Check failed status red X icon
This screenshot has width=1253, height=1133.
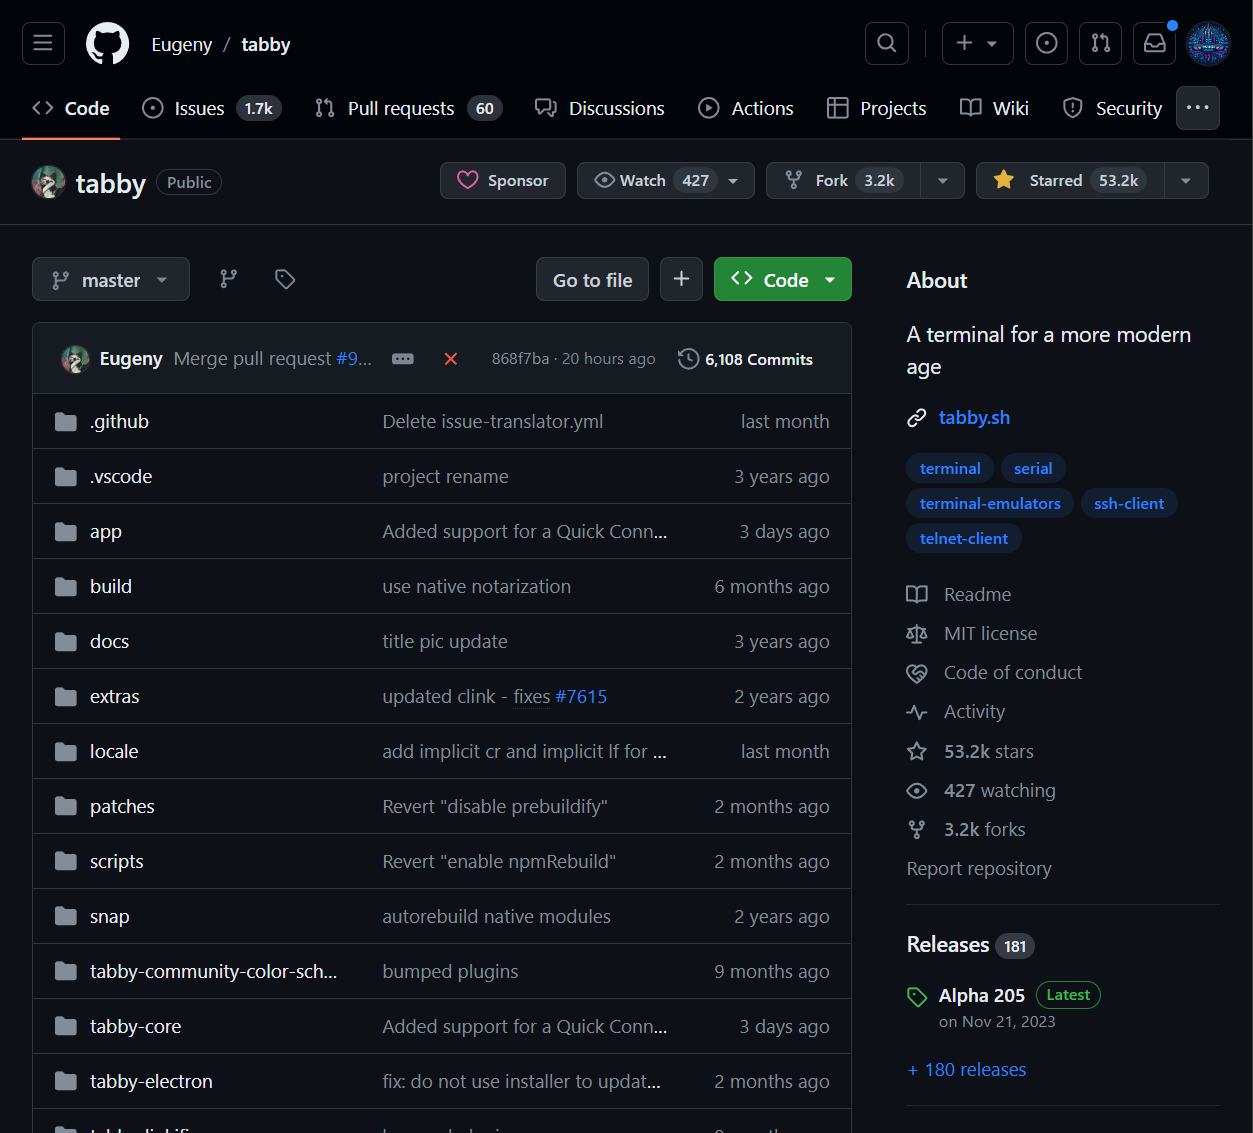point(451,359)
